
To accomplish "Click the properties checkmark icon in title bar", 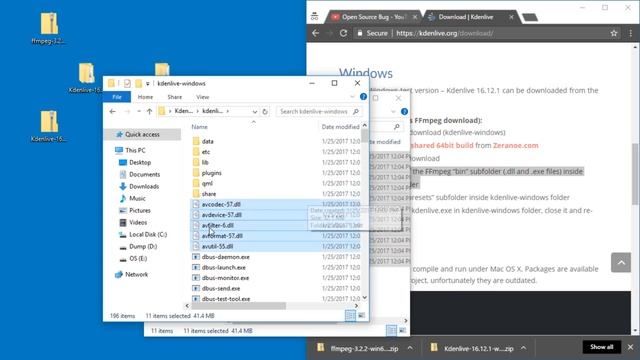I will pos(127,83).
